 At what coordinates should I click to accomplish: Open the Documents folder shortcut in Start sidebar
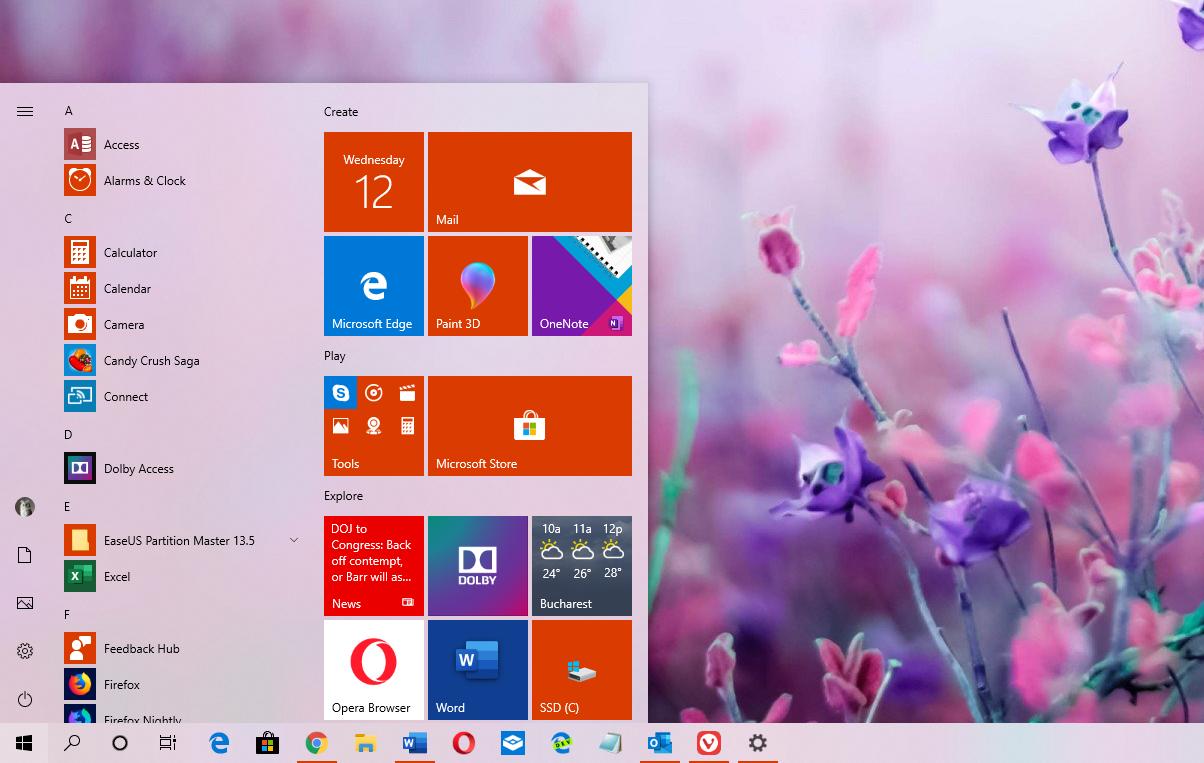tap(25, 555)
